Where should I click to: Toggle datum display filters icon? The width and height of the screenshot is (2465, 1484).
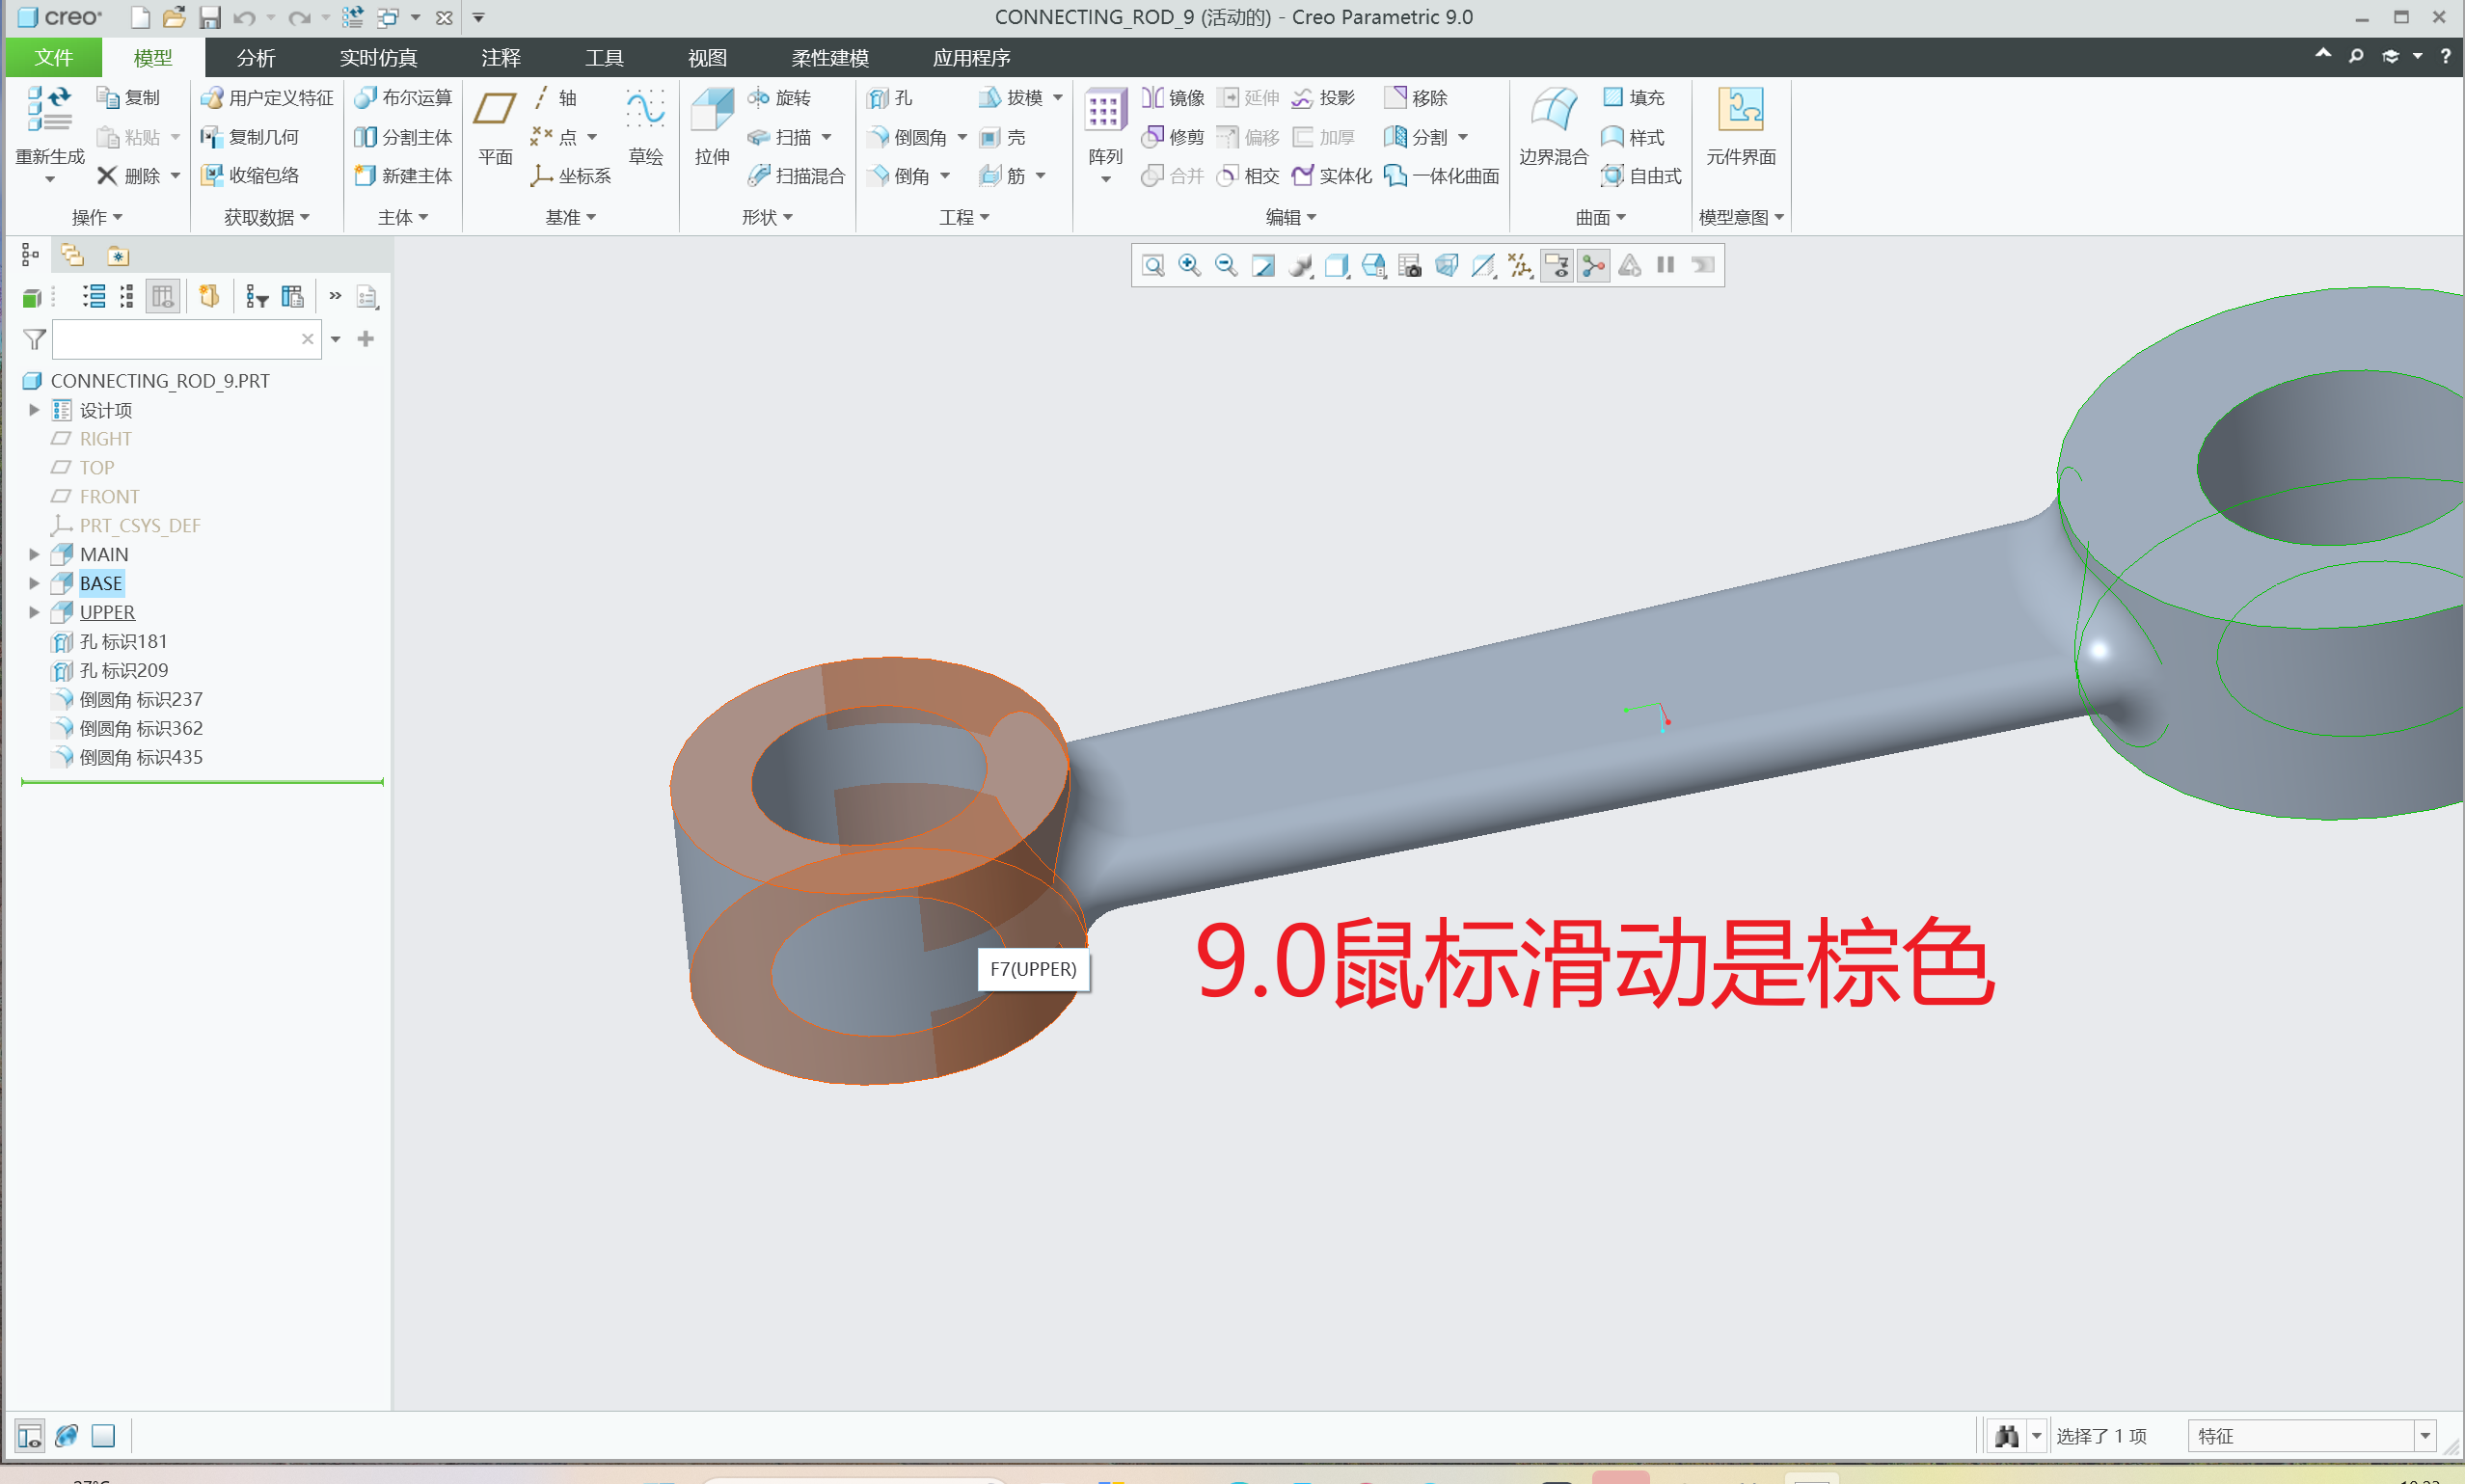[1520, 265]
